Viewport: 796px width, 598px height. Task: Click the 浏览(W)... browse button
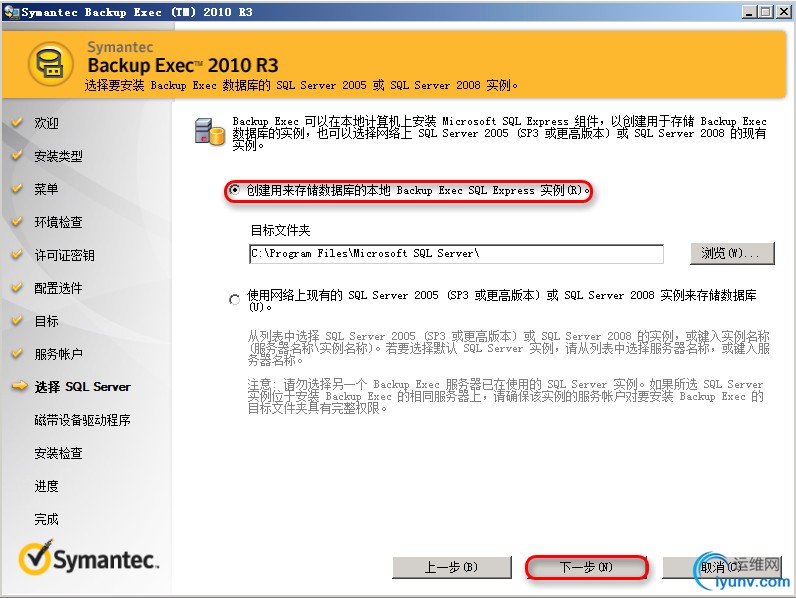[x=732, y=253]
